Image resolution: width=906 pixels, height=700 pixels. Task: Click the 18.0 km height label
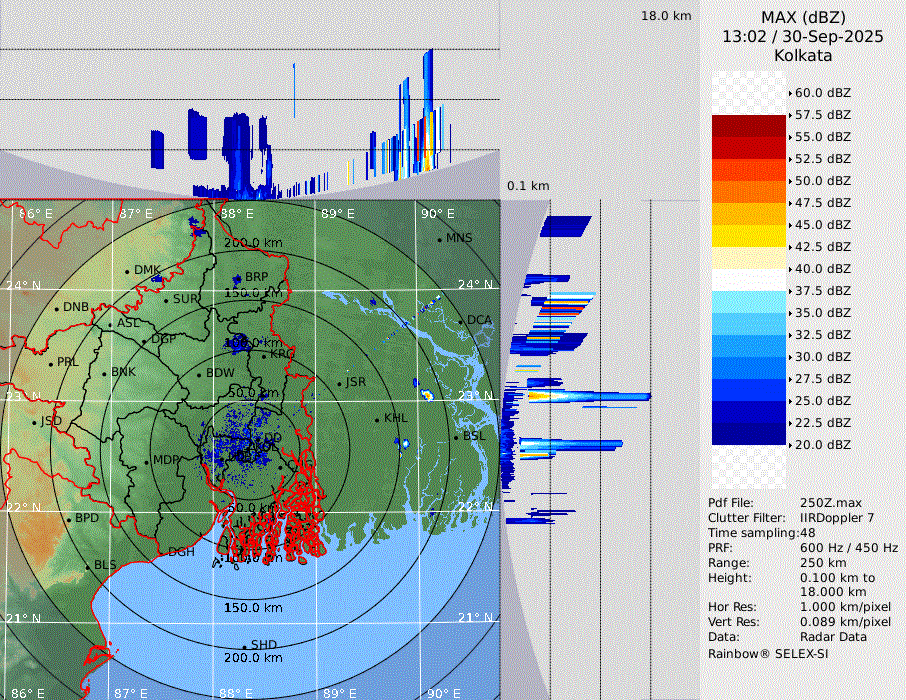coord(666,16)
